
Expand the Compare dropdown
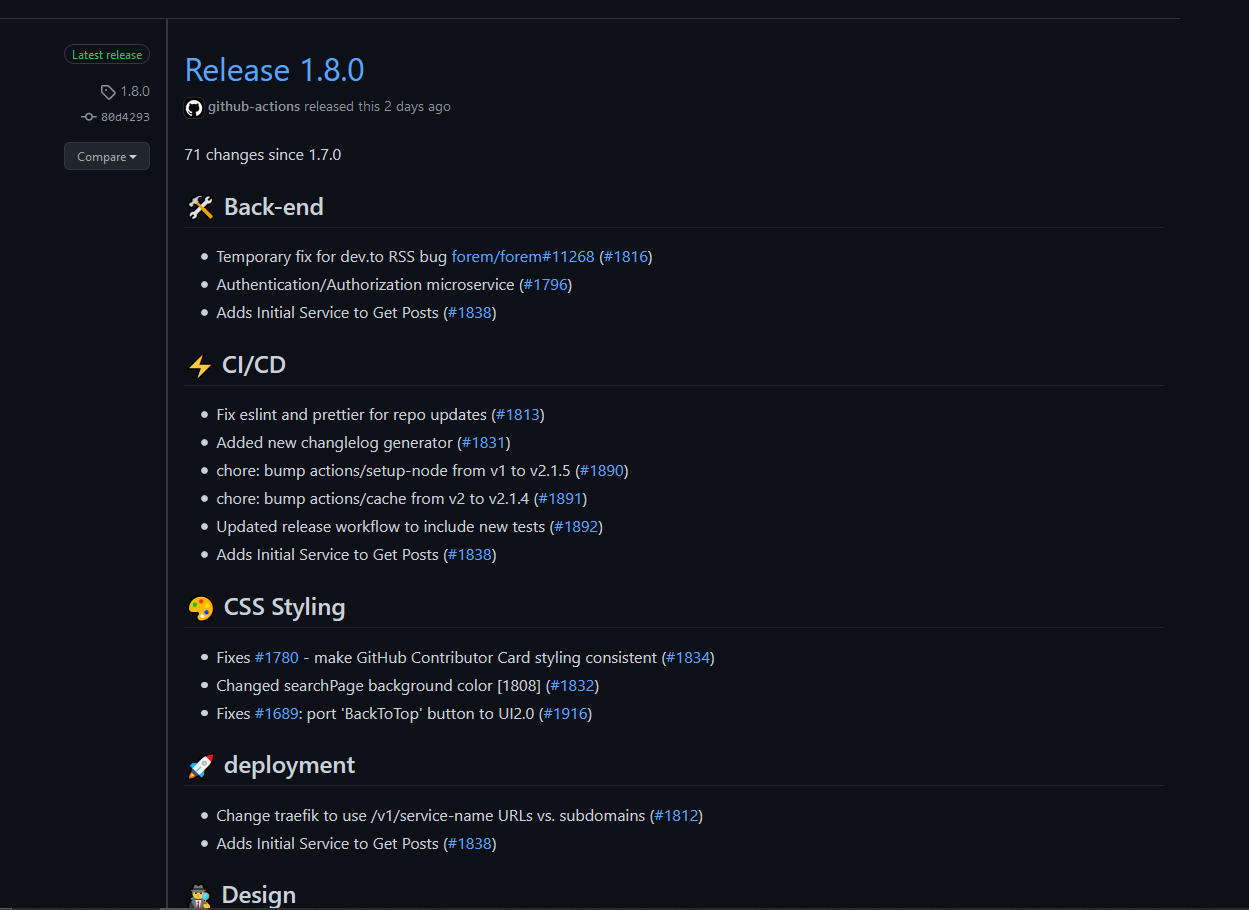point(107,156)
